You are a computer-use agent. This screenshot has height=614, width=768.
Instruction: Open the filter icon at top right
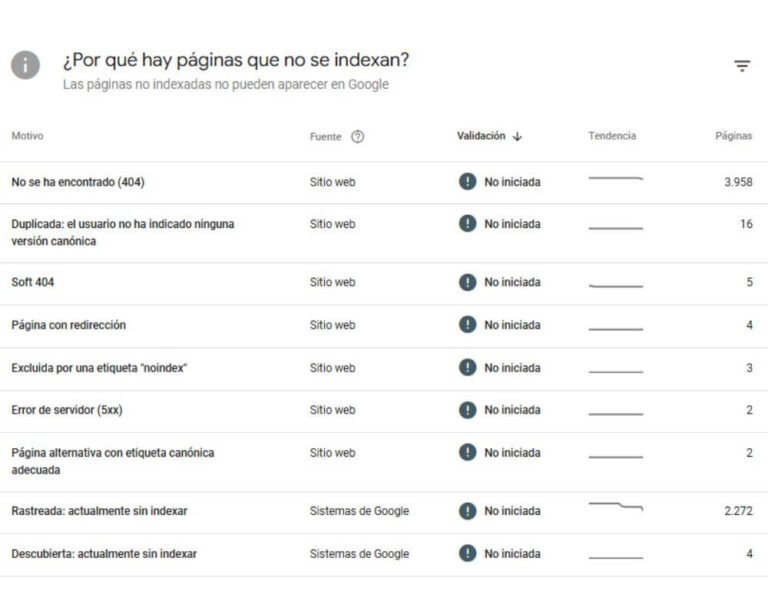tap(742, 66)
